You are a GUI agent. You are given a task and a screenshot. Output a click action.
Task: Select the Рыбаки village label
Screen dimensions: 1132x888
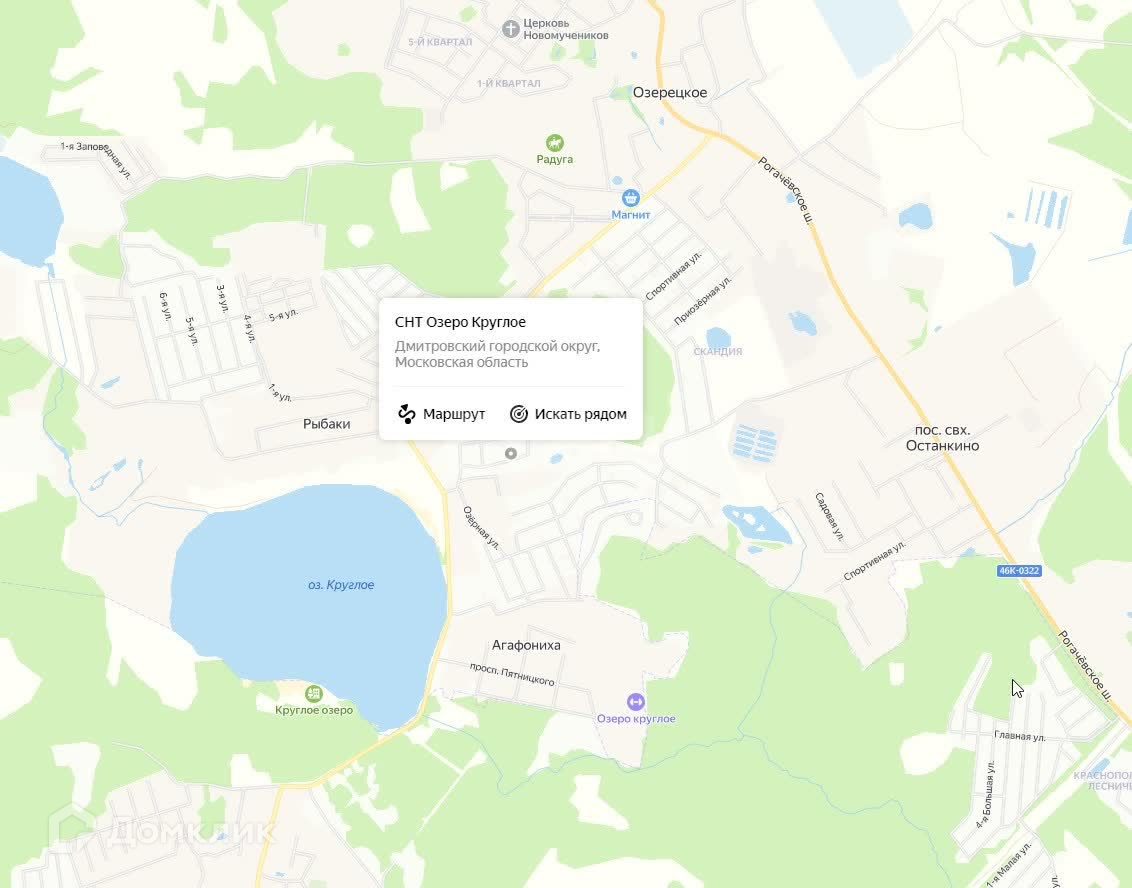[x=326, y=424]
